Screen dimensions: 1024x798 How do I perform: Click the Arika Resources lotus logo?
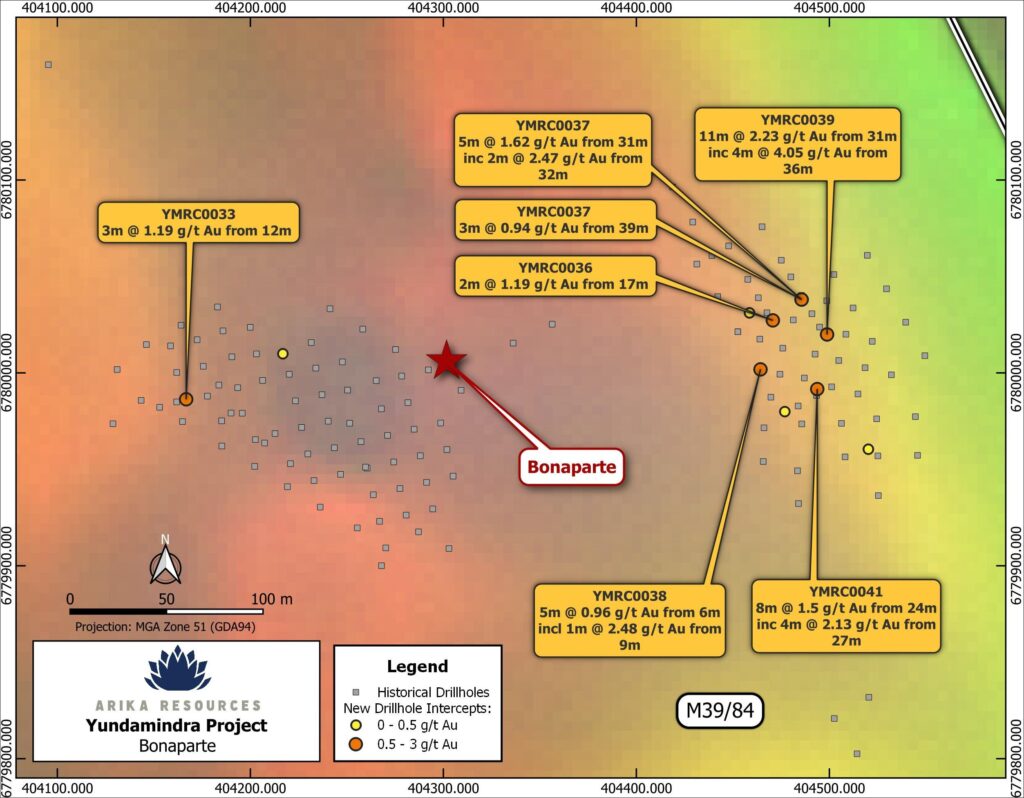pyautogui.click(x=177, y=669)
